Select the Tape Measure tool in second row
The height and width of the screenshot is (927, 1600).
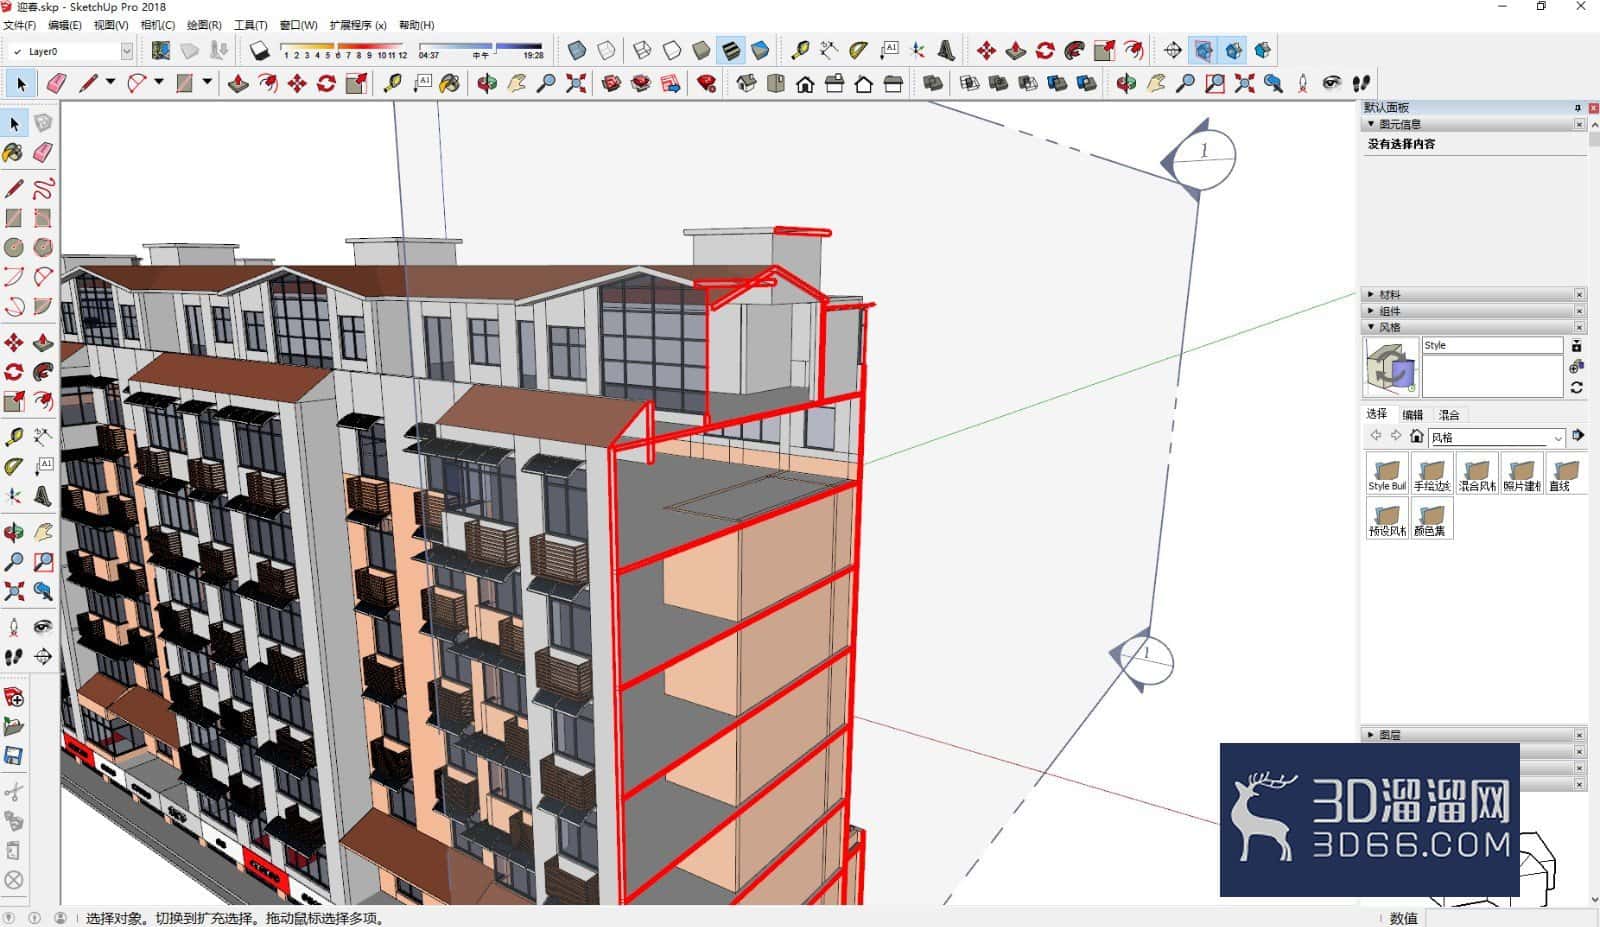pos(393,83)
